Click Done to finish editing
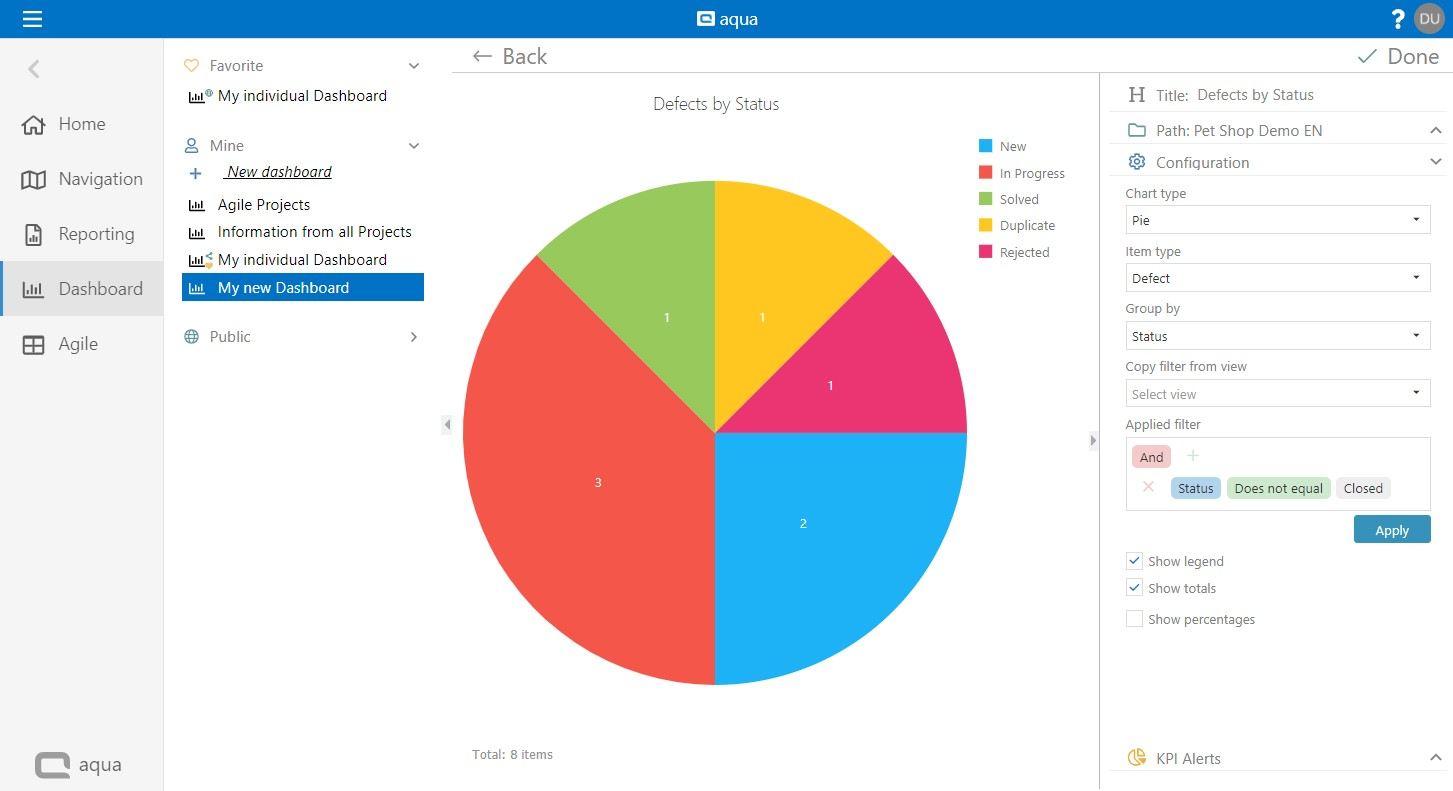The height and width of the screenshot is (791, 1453). pos(1397,57)
